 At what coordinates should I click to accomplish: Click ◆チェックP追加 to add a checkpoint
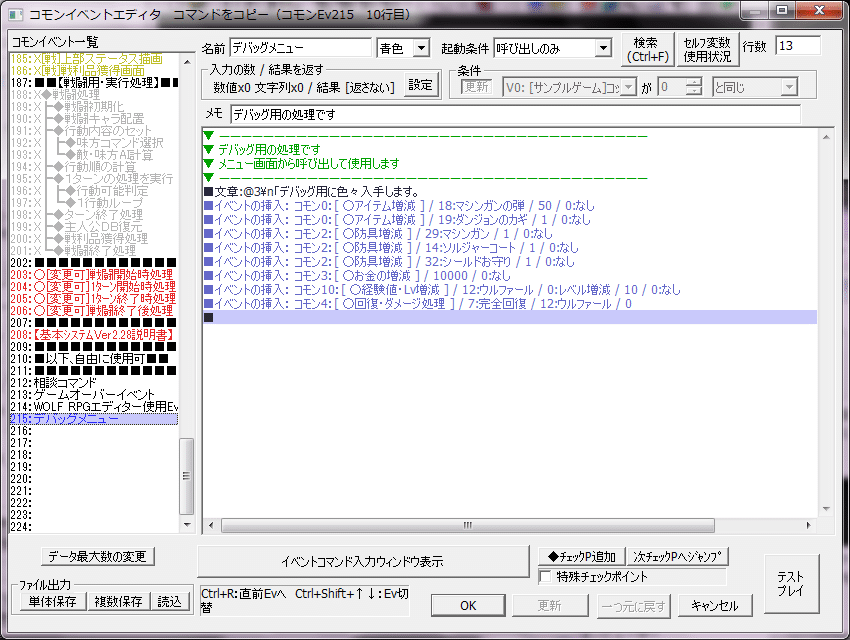583,556
